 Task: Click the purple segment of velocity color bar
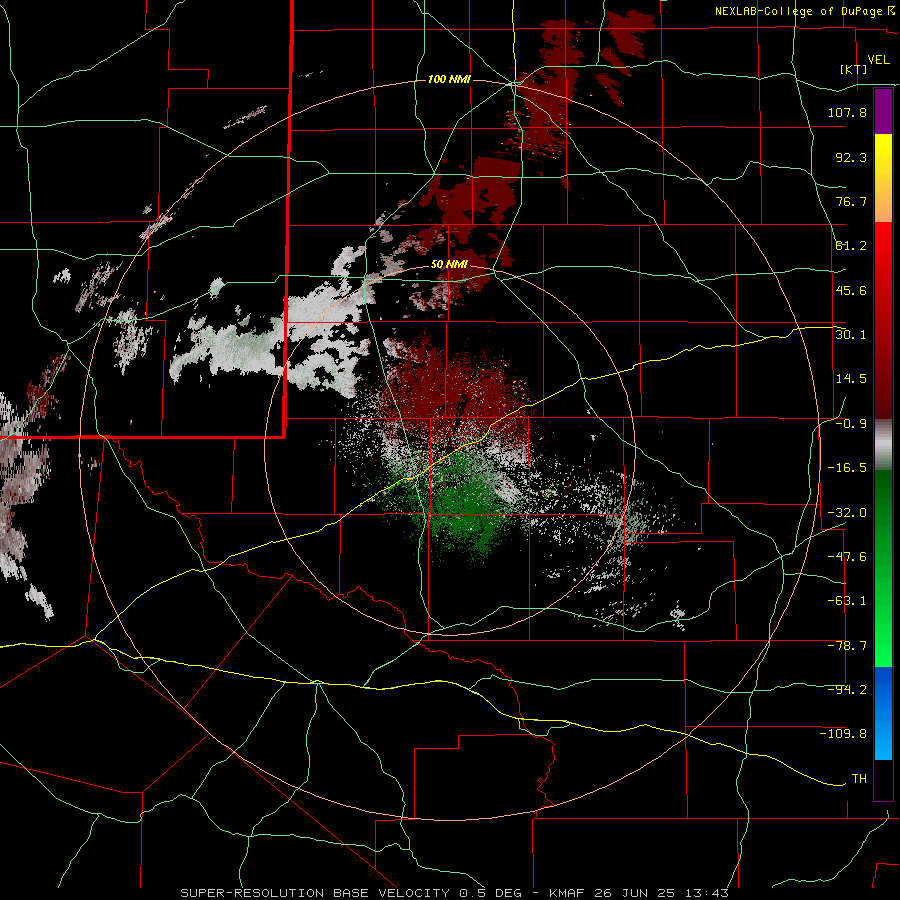(x=883, y=111)
